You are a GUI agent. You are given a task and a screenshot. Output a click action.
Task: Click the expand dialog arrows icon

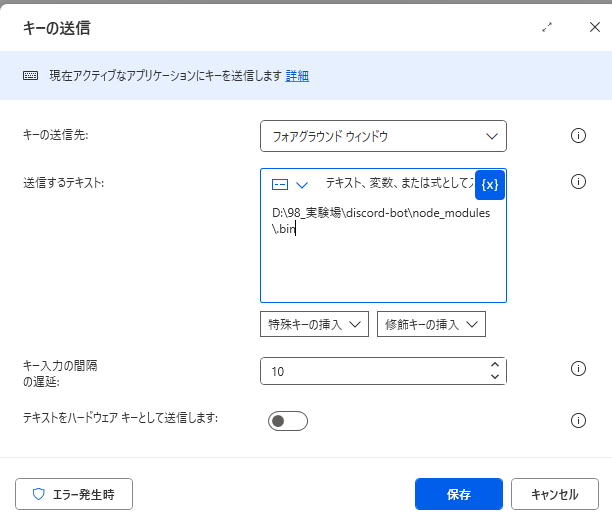[547, 28]
